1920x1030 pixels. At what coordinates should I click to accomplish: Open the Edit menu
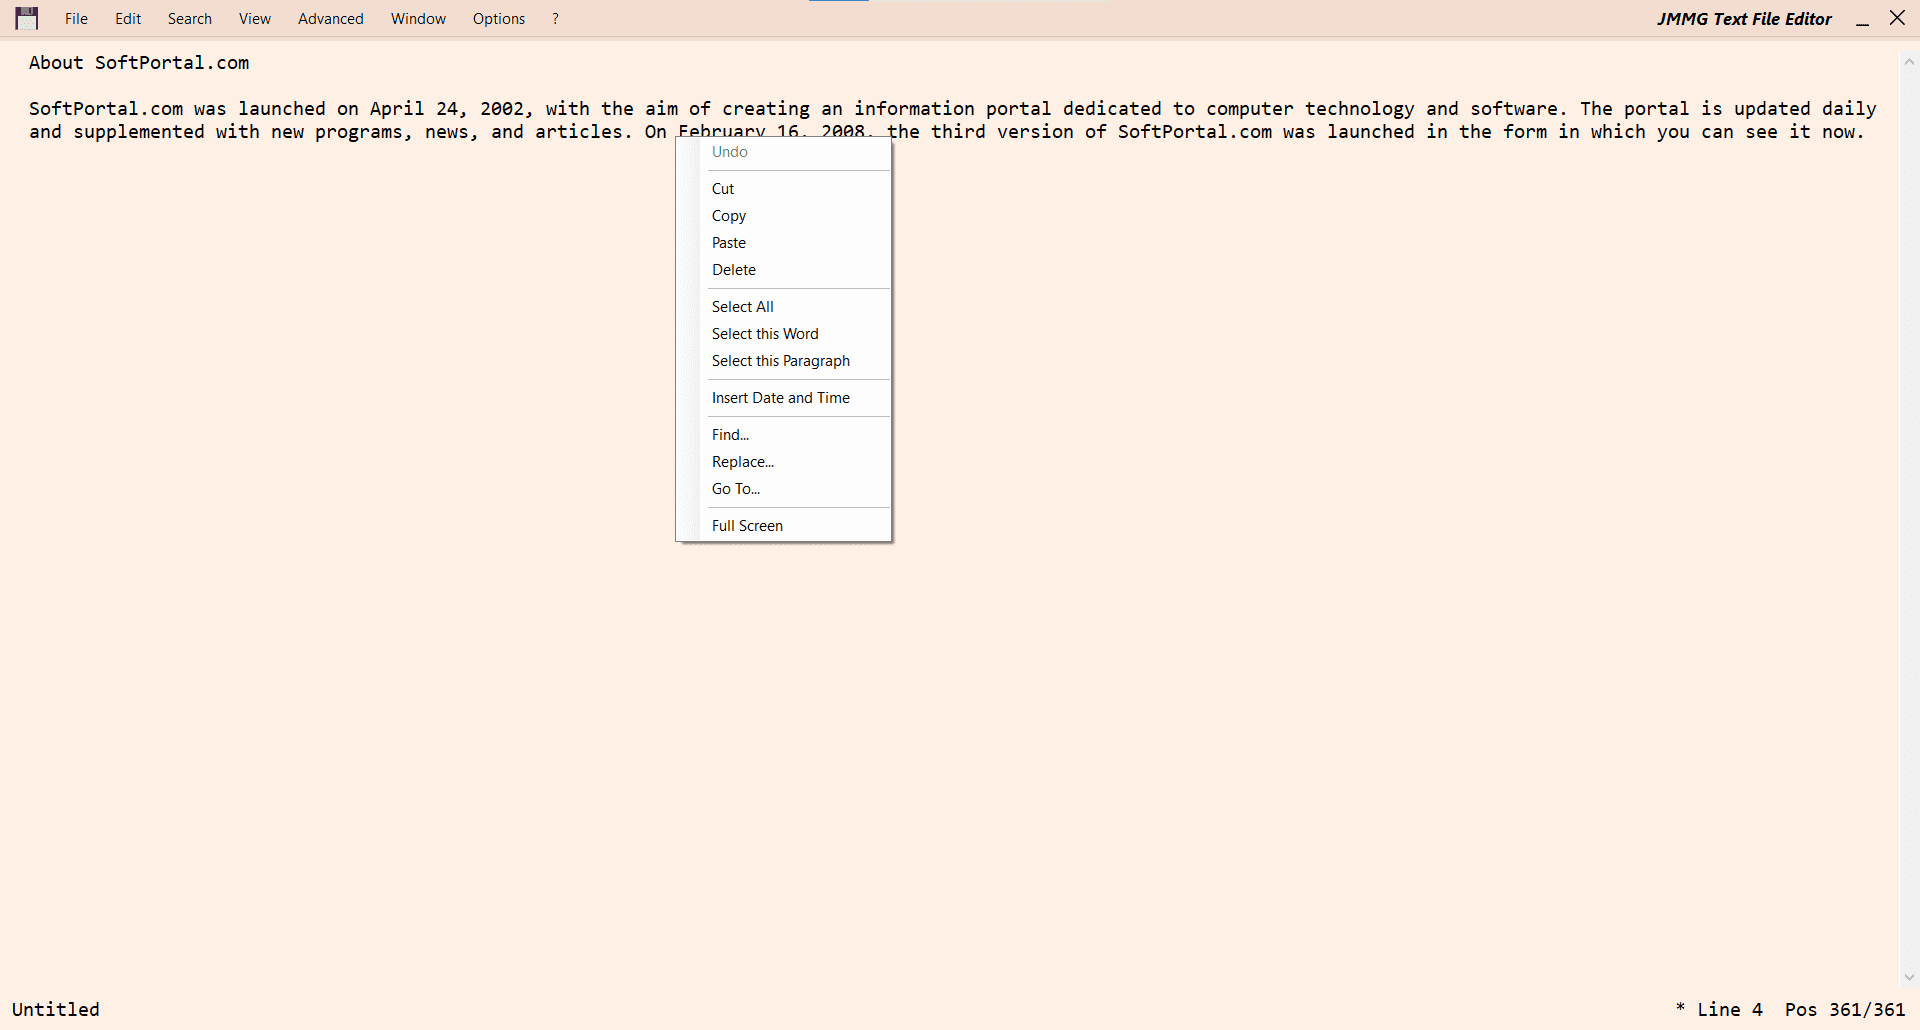(128, 19)
